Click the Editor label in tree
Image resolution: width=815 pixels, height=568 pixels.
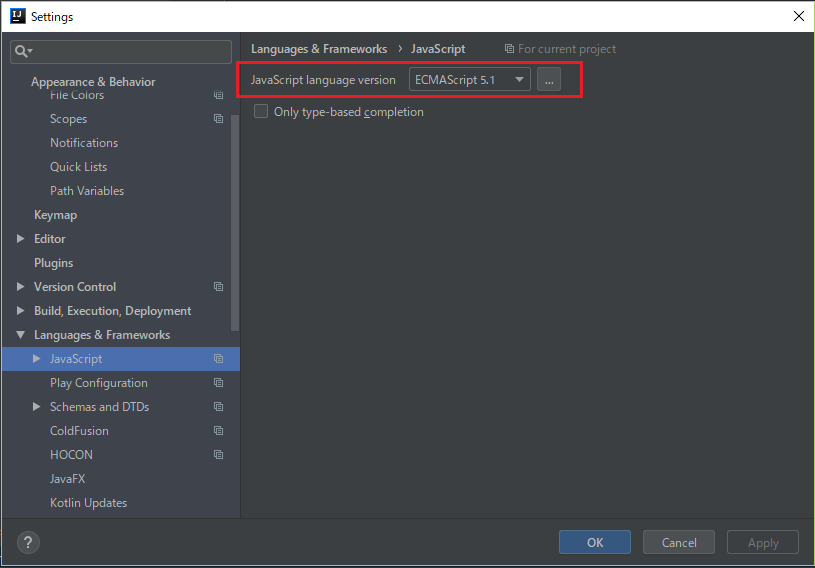click(x=49, y=239)
